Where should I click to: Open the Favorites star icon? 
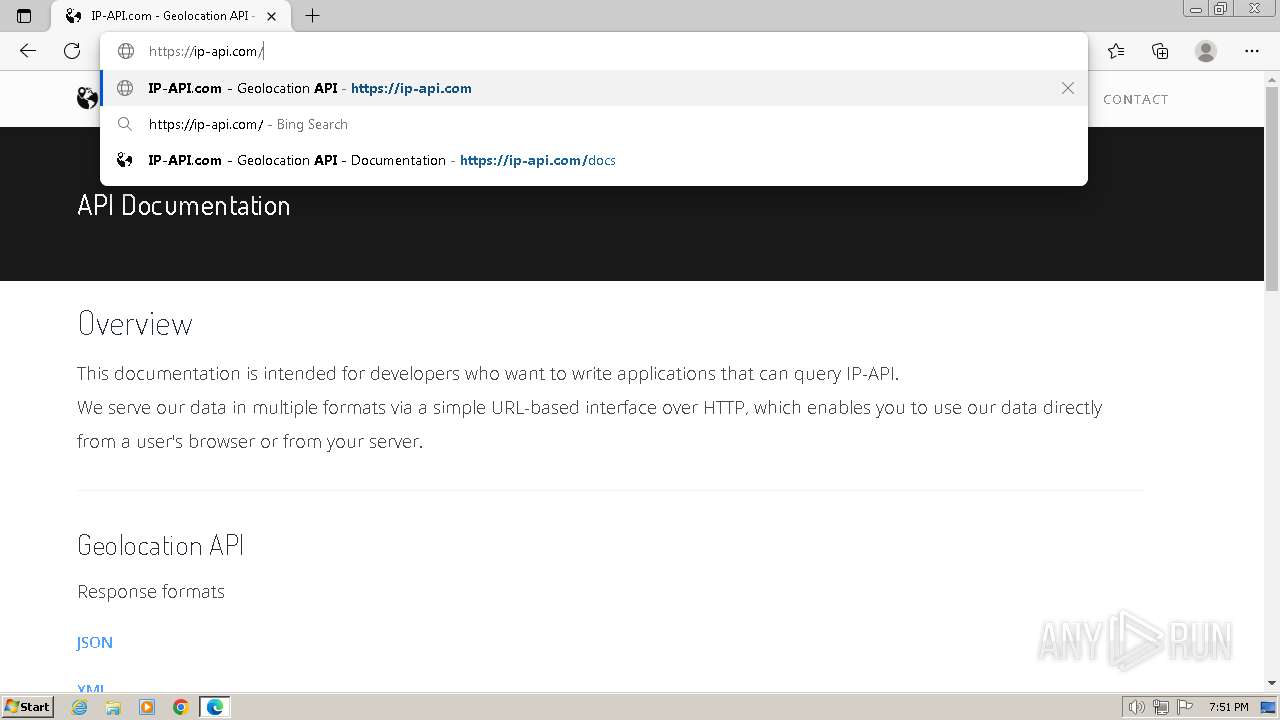[1116, 51]
